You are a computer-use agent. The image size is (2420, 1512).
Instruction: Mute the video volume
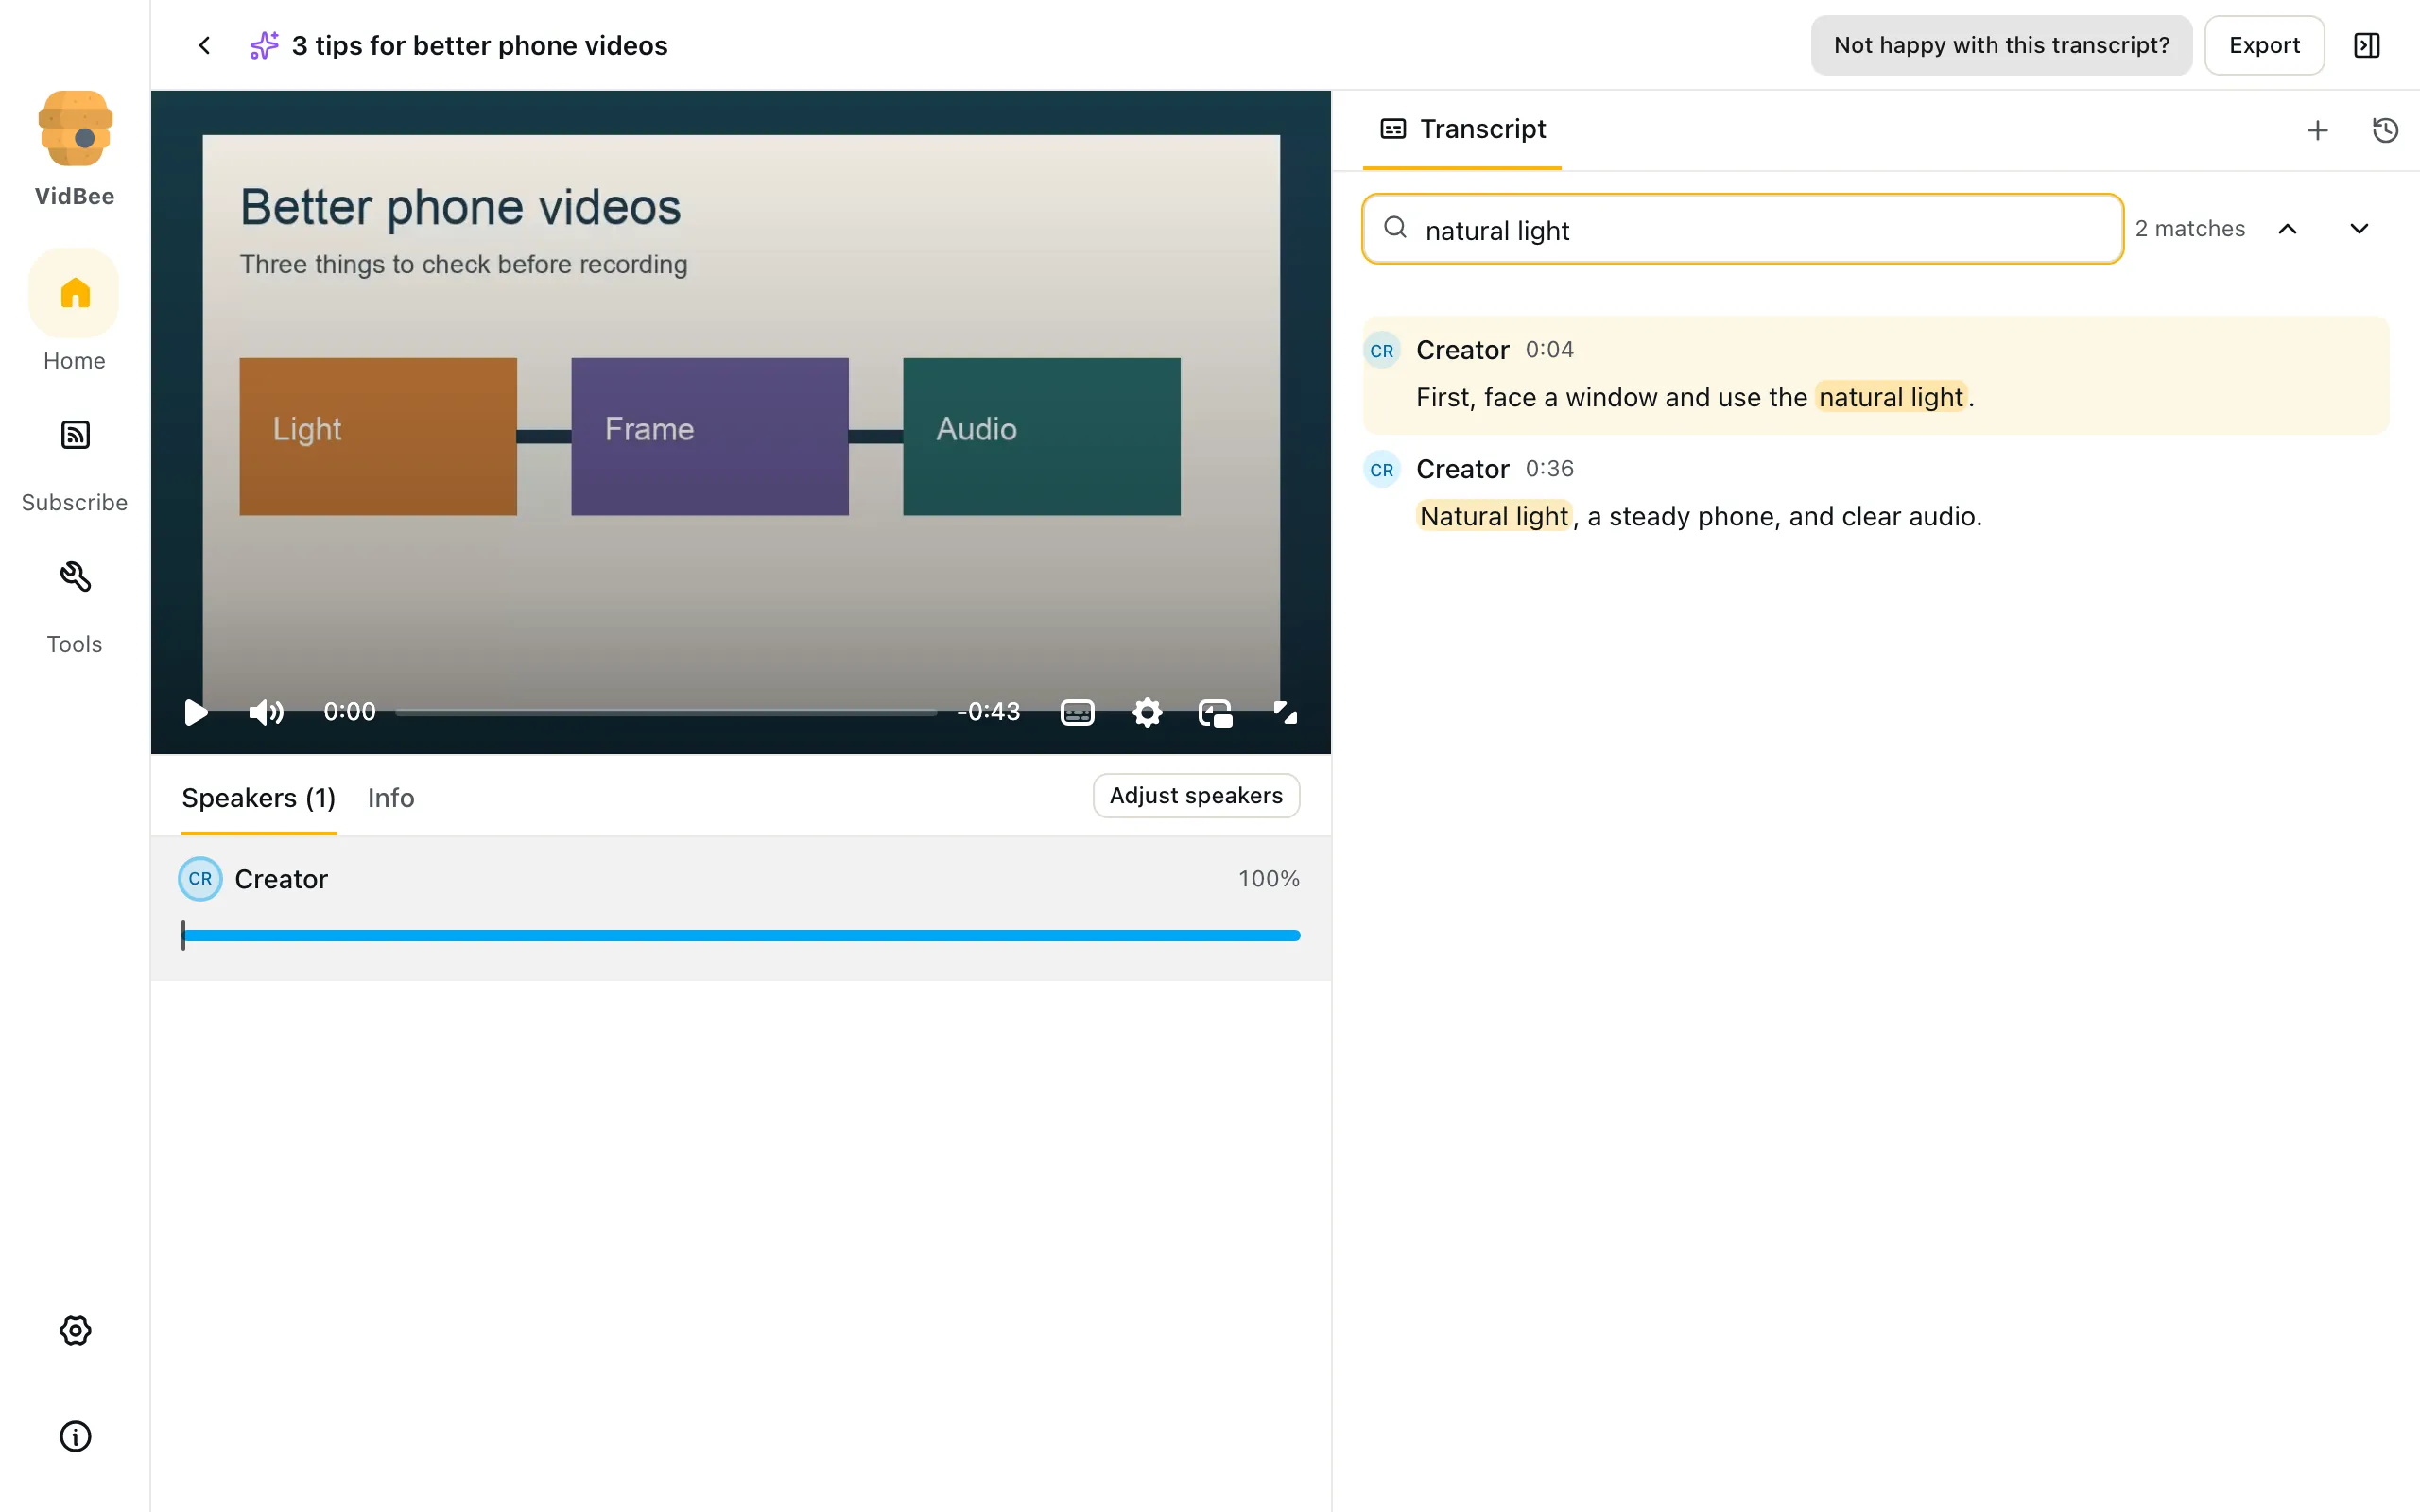(x=266, y=712)
